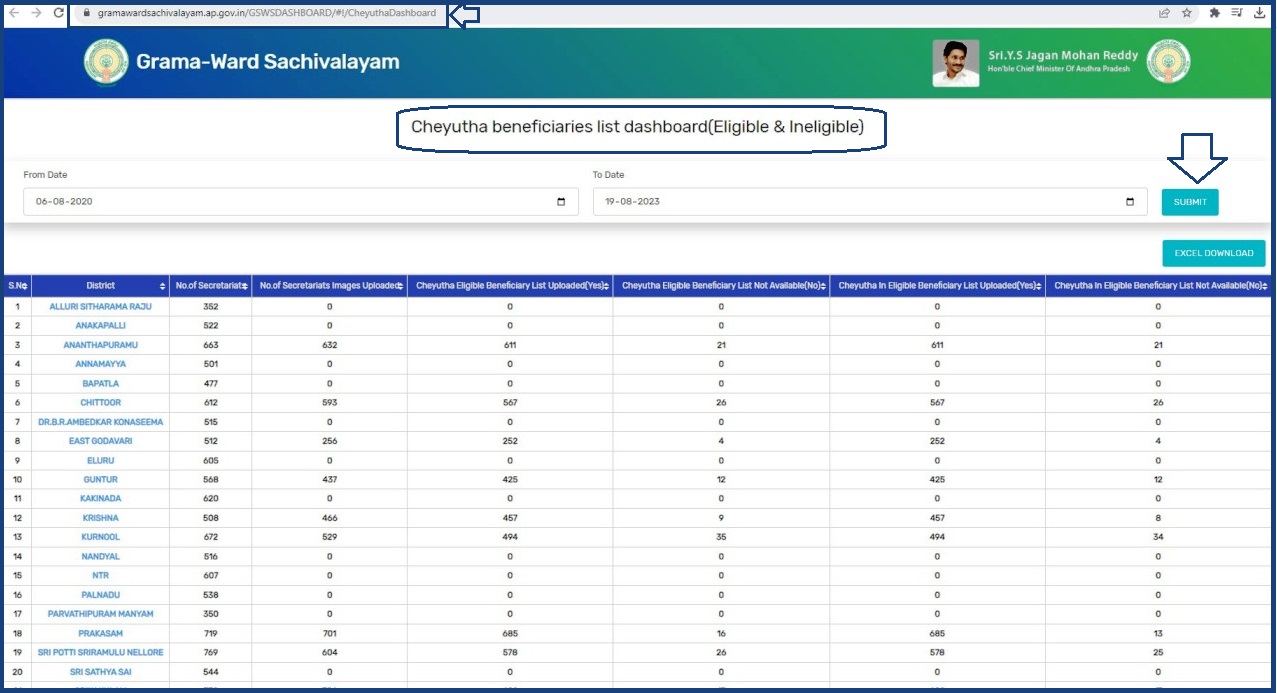Viewport: 1277px width, 693px height.
Task: Bookmark this page using the star icon
Action: point(1187,13)
